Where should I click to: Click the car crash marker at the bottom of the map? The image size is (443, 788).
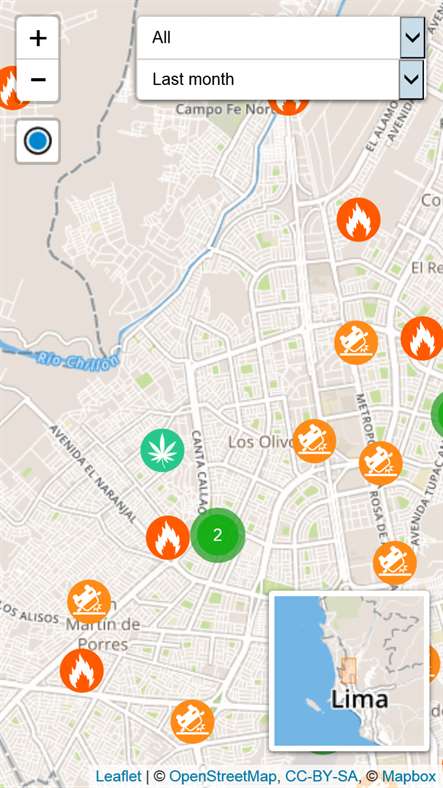tap(192, 722)
